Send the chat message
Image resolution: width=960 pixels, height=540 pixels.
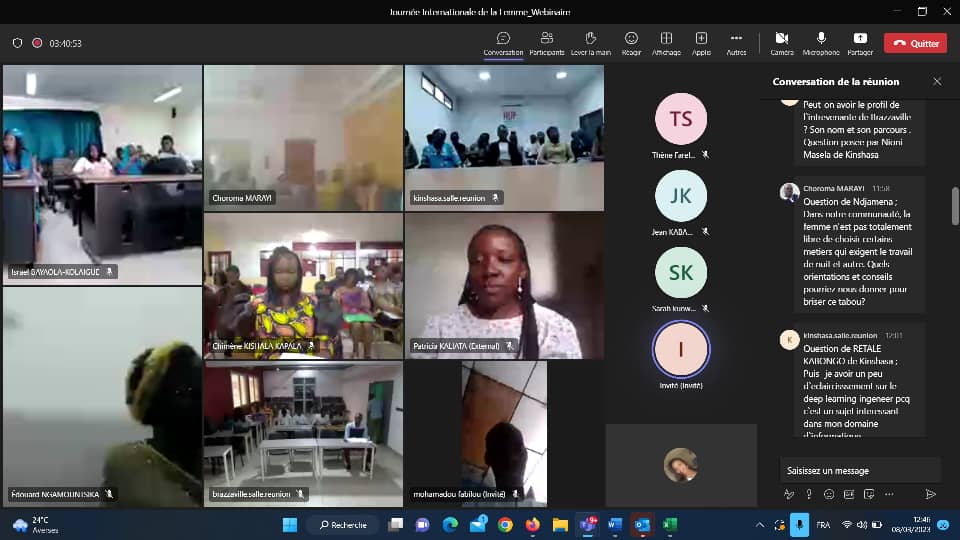pos(930,494)
